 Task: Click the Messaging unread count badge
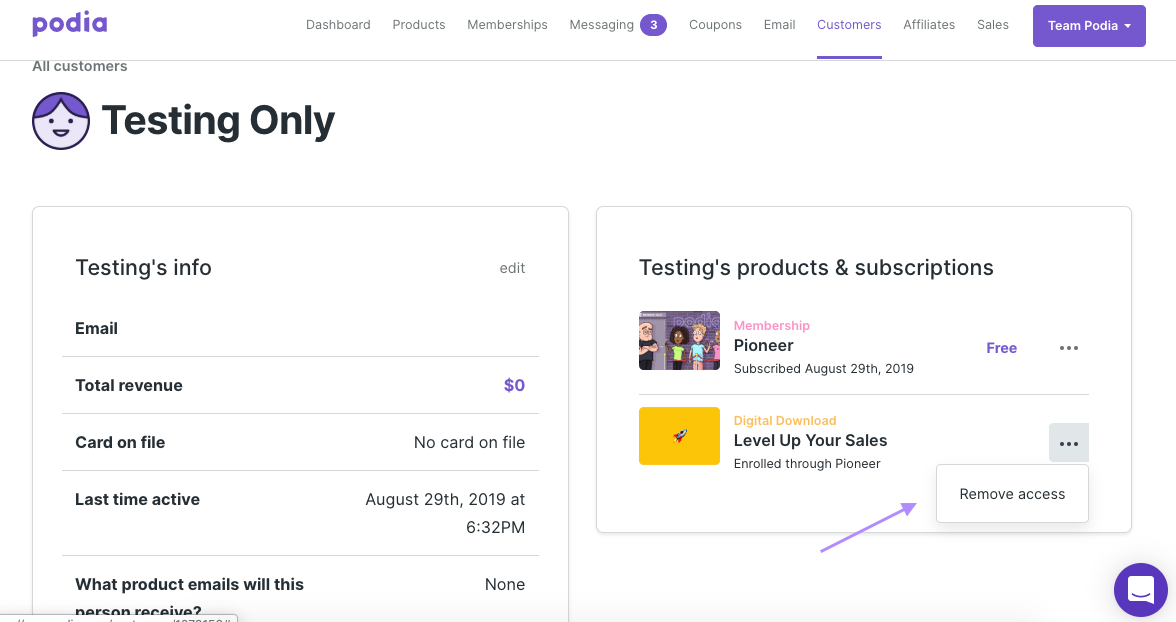coord(653,25)
